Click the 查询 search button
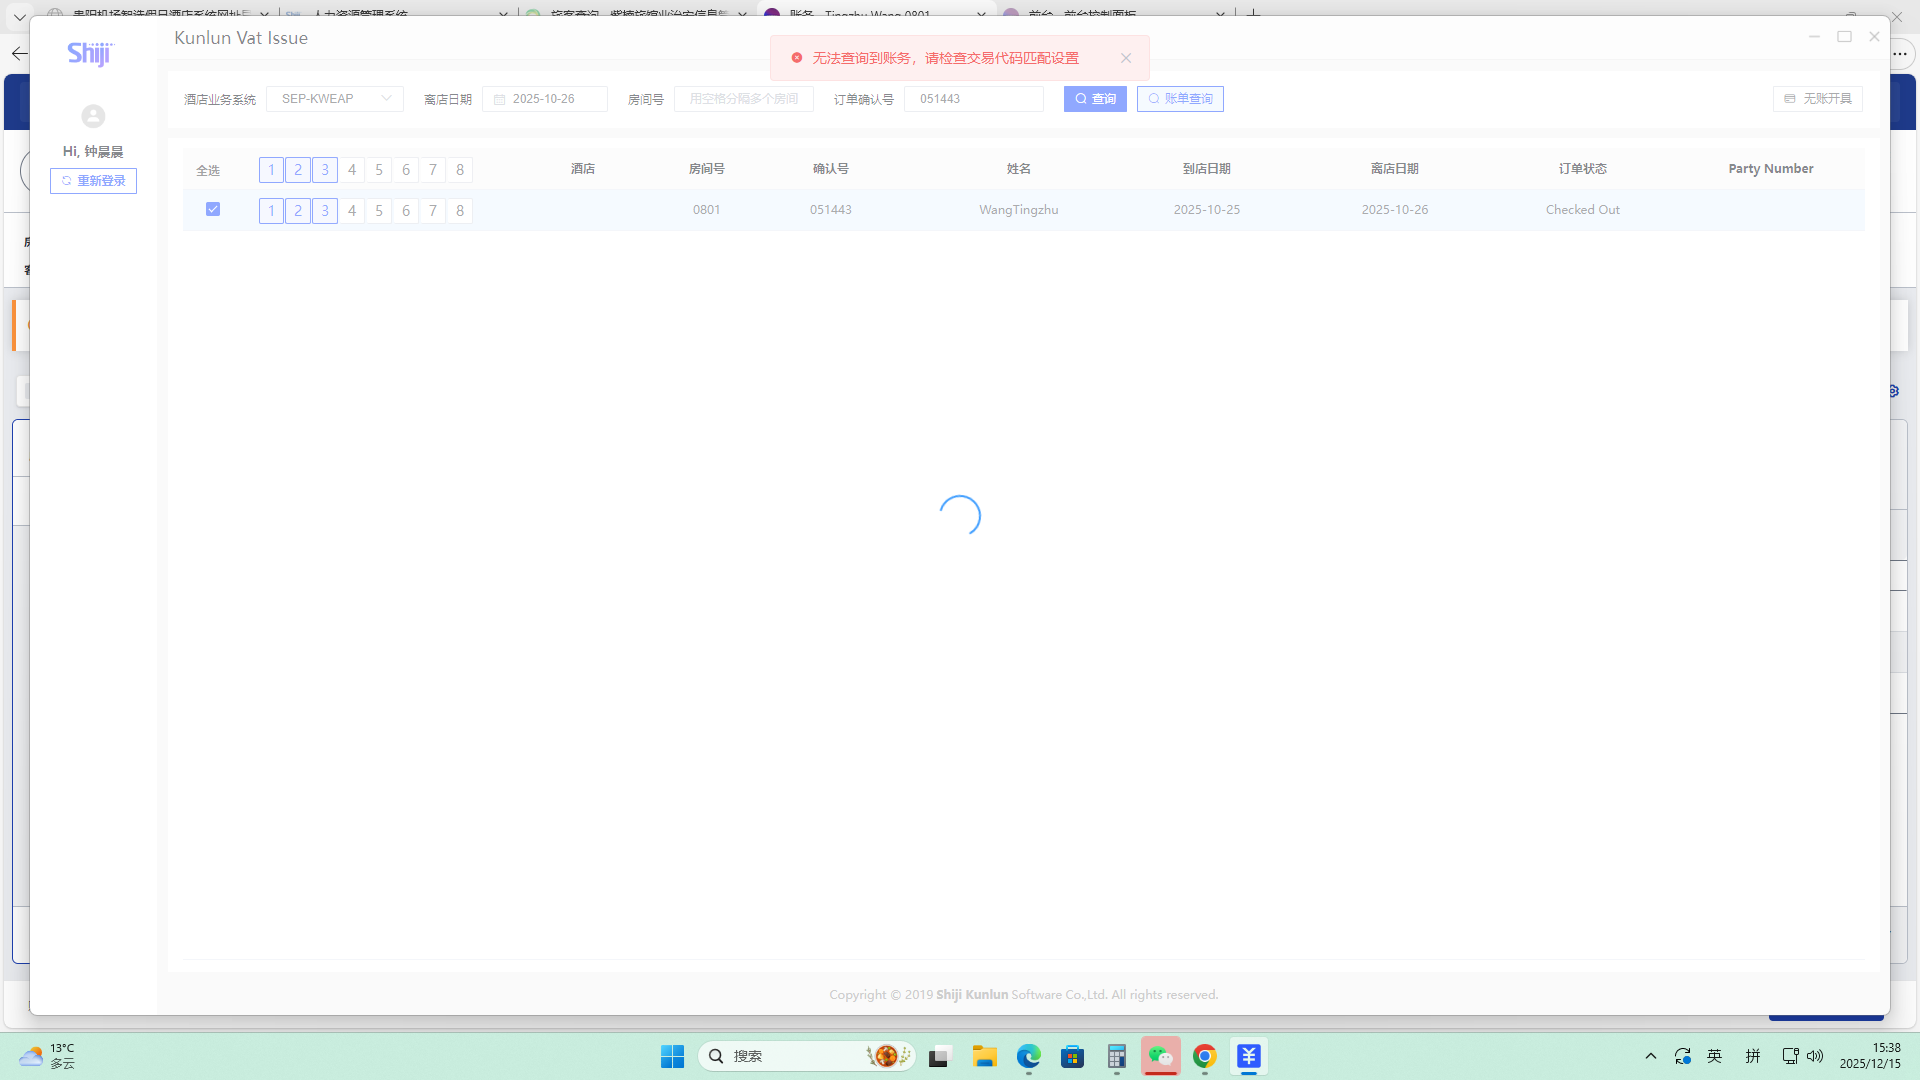 pyautogui.click(x=1095, y=99)
